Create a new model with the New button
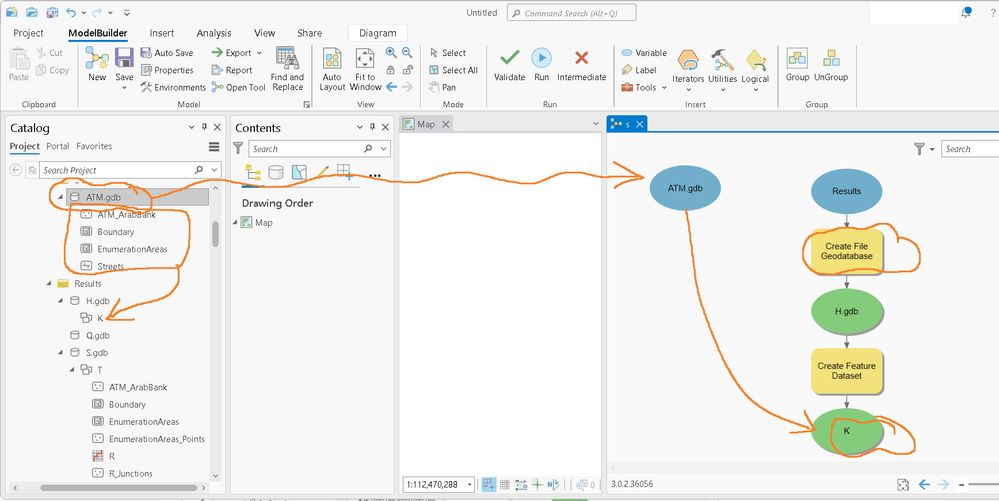This screenshot has height=501, width=999. [97, 65]
